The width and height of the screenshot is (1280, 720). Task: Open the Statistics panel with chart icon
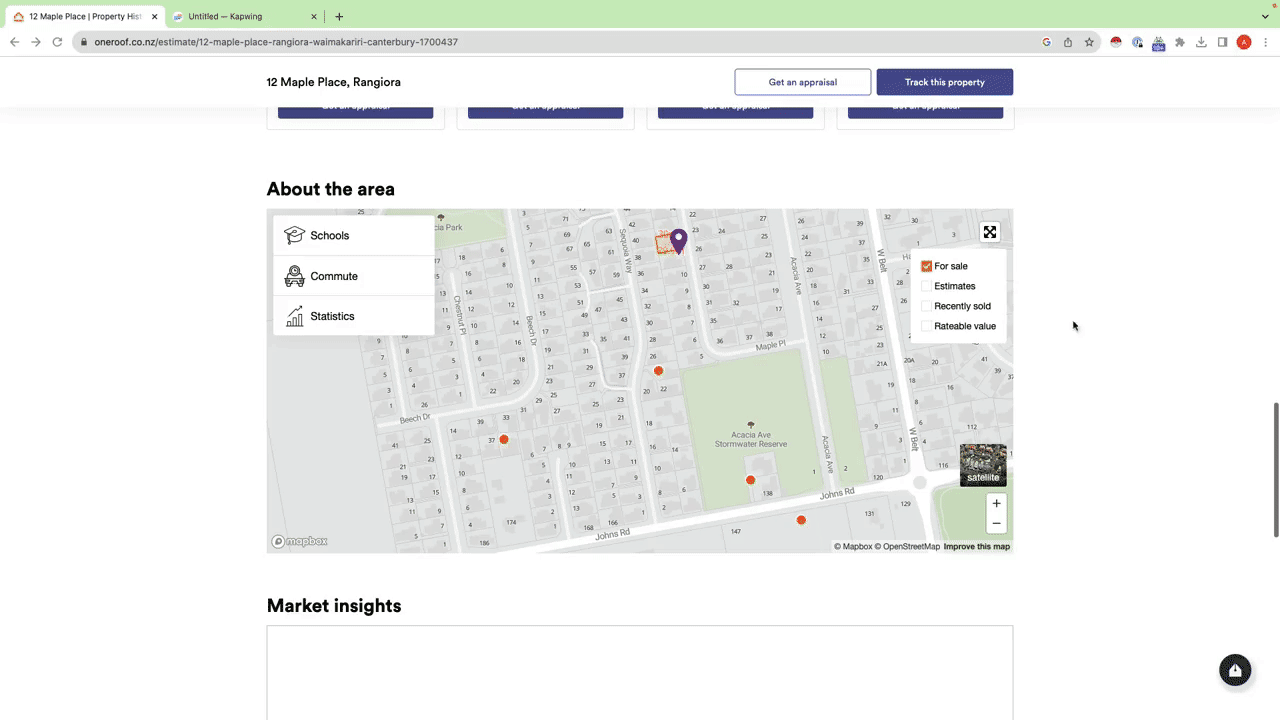point(354,316)
